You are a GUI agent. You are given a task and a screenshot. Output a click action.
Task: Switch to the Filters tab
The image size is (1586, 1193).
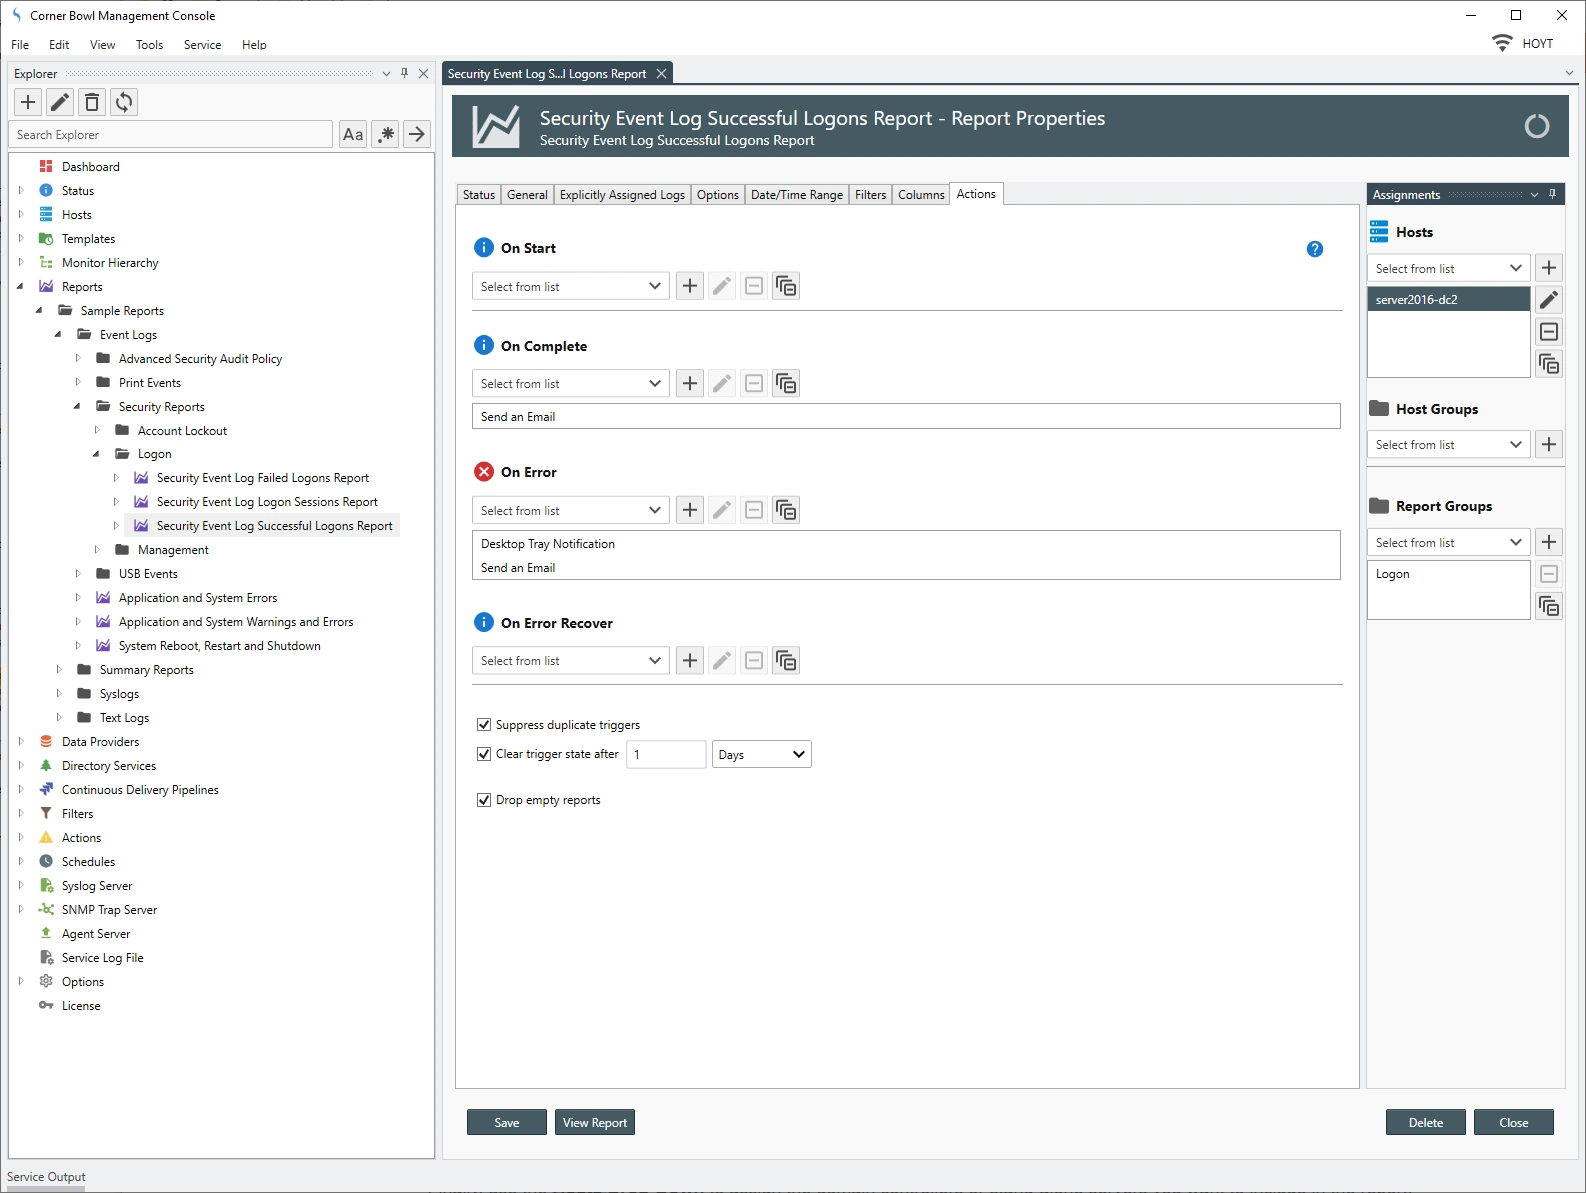[x=870, y=195]
